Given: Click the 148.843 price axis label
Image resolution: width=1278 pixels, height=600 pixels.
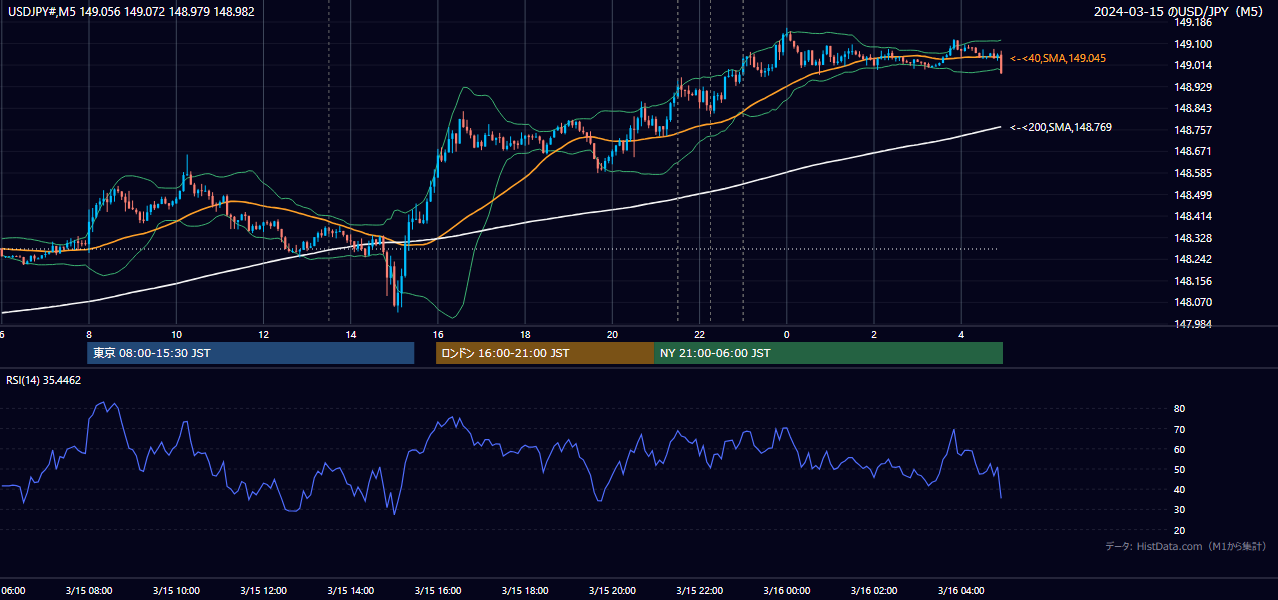Looking at the screenshot, I should coord(1193,108).
